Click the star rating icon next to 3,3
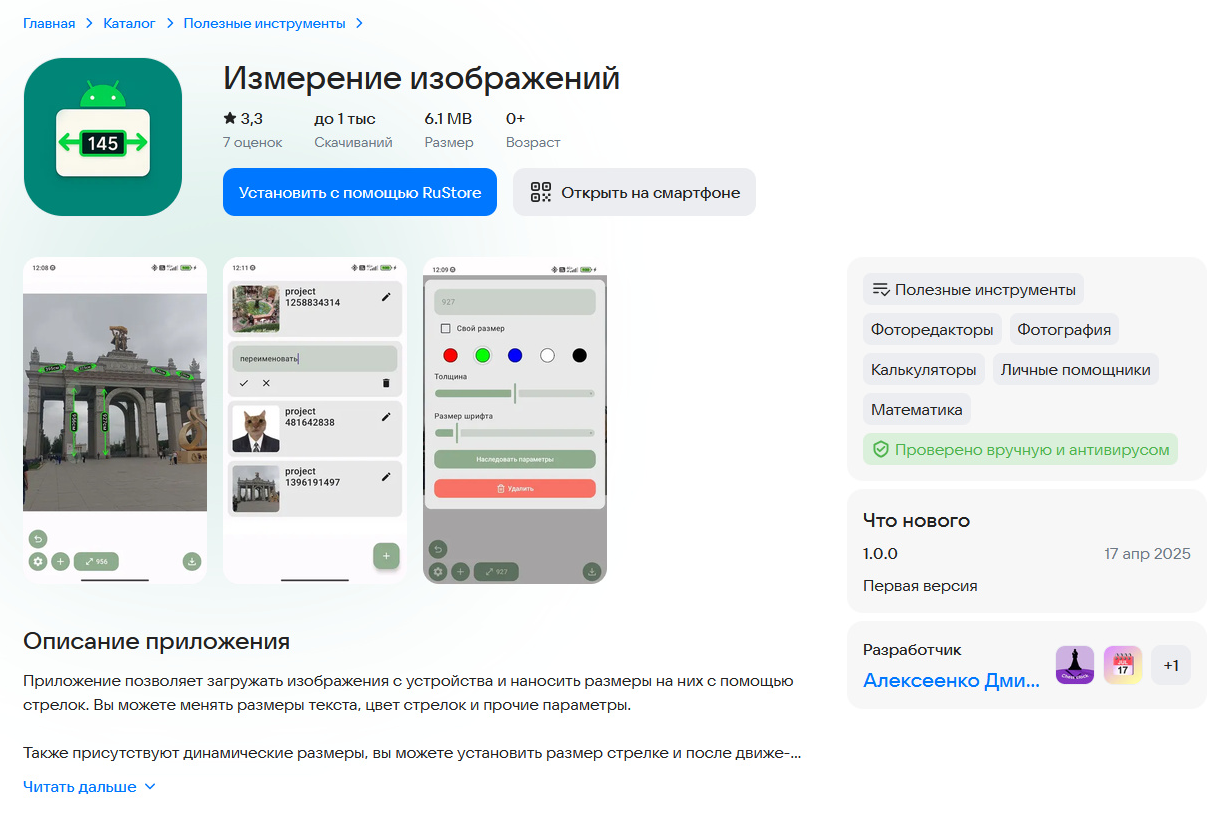Screen dimensions: 1226x815 [230, 118]
